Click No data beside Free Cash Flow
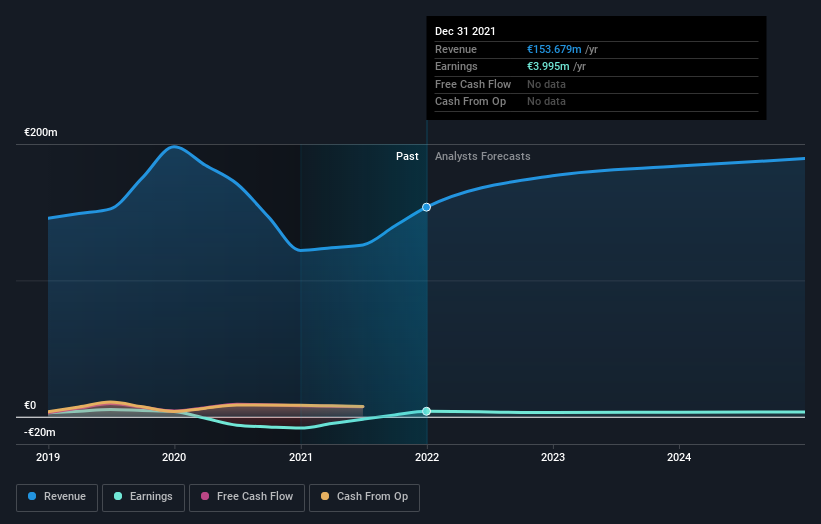 (546, 84)
